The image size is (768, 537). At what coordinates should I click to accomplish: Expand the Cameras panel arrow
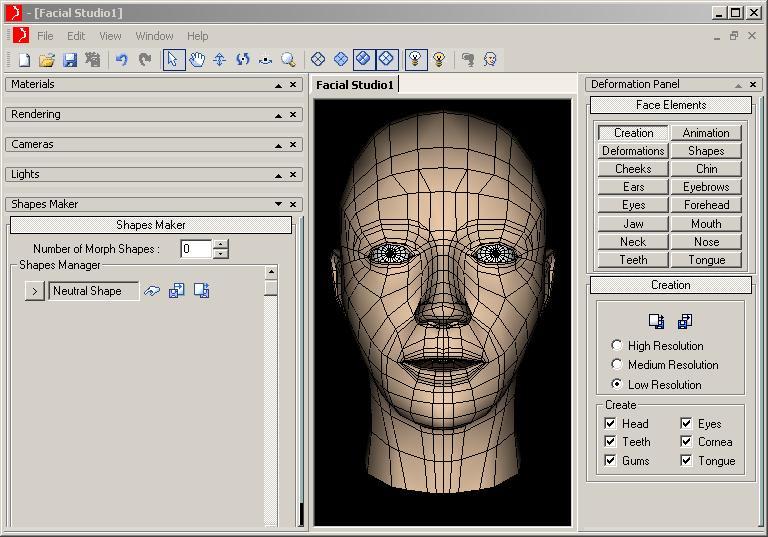278,145
